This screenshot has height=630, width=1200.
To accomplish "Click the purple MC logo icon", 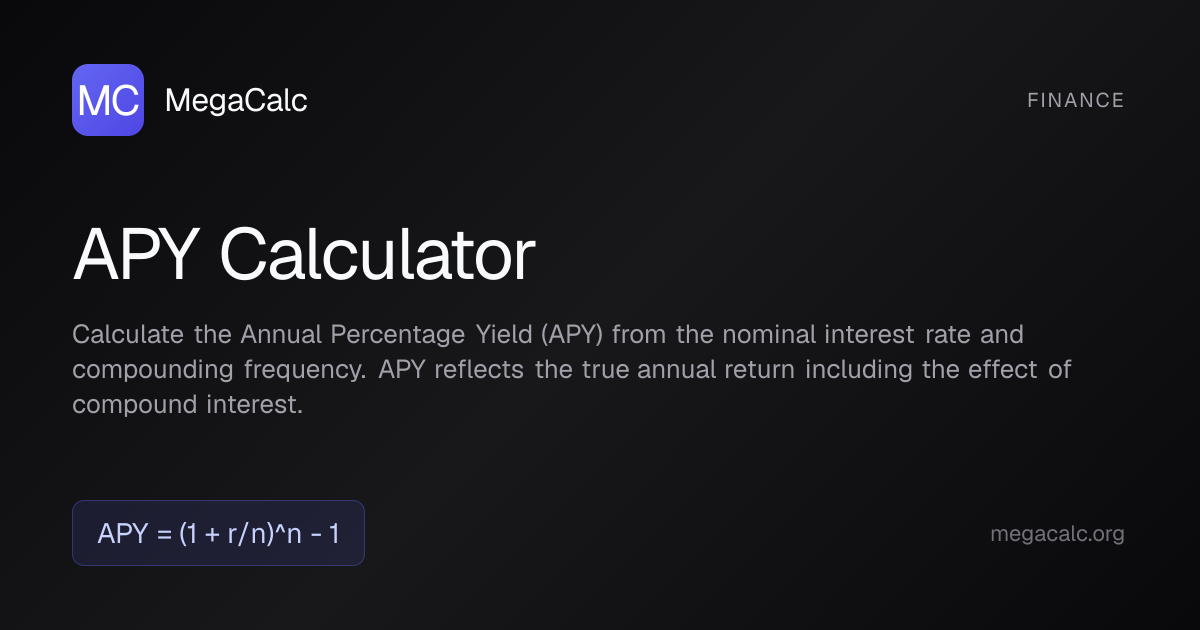I will (x=108, y=100).
